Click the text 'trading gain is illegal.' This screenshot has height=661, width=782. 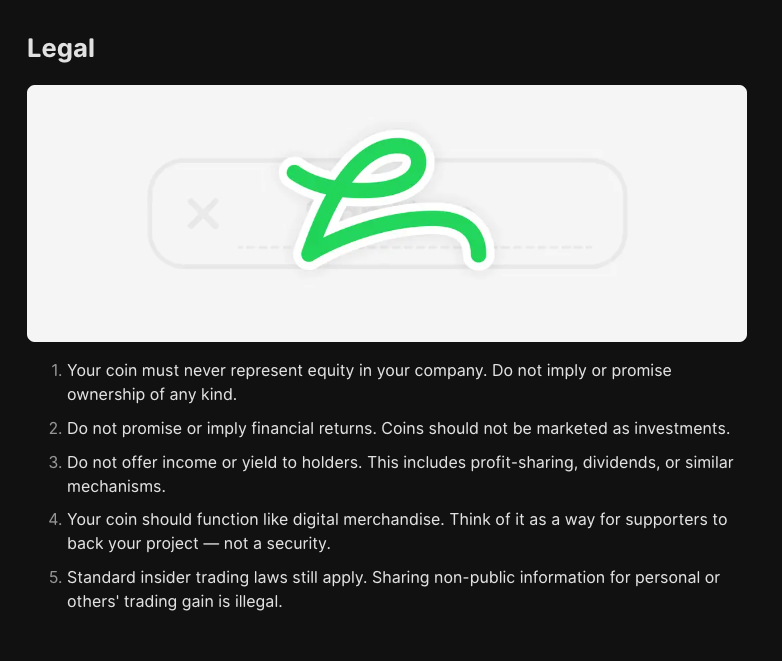(x=203, y=601)
